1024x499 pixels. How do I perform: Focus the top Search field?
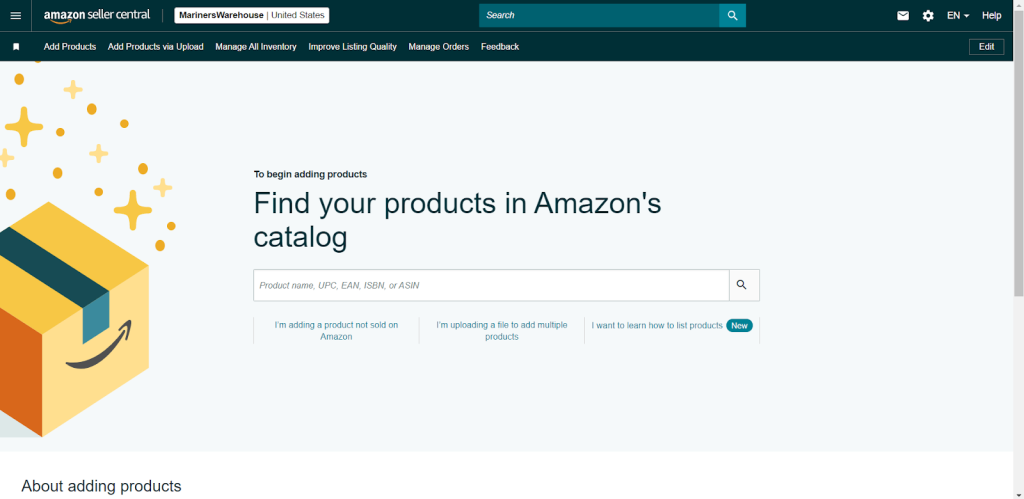(x=599, y=16)
